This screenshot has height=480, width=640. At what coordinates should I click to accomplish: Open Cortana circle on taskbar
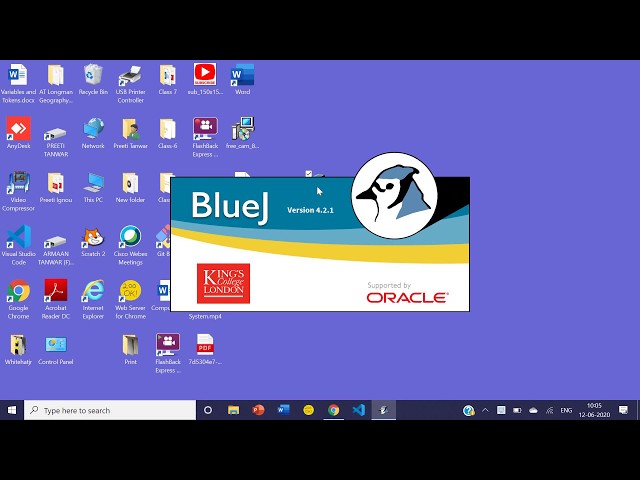click(x=208, y=410)
